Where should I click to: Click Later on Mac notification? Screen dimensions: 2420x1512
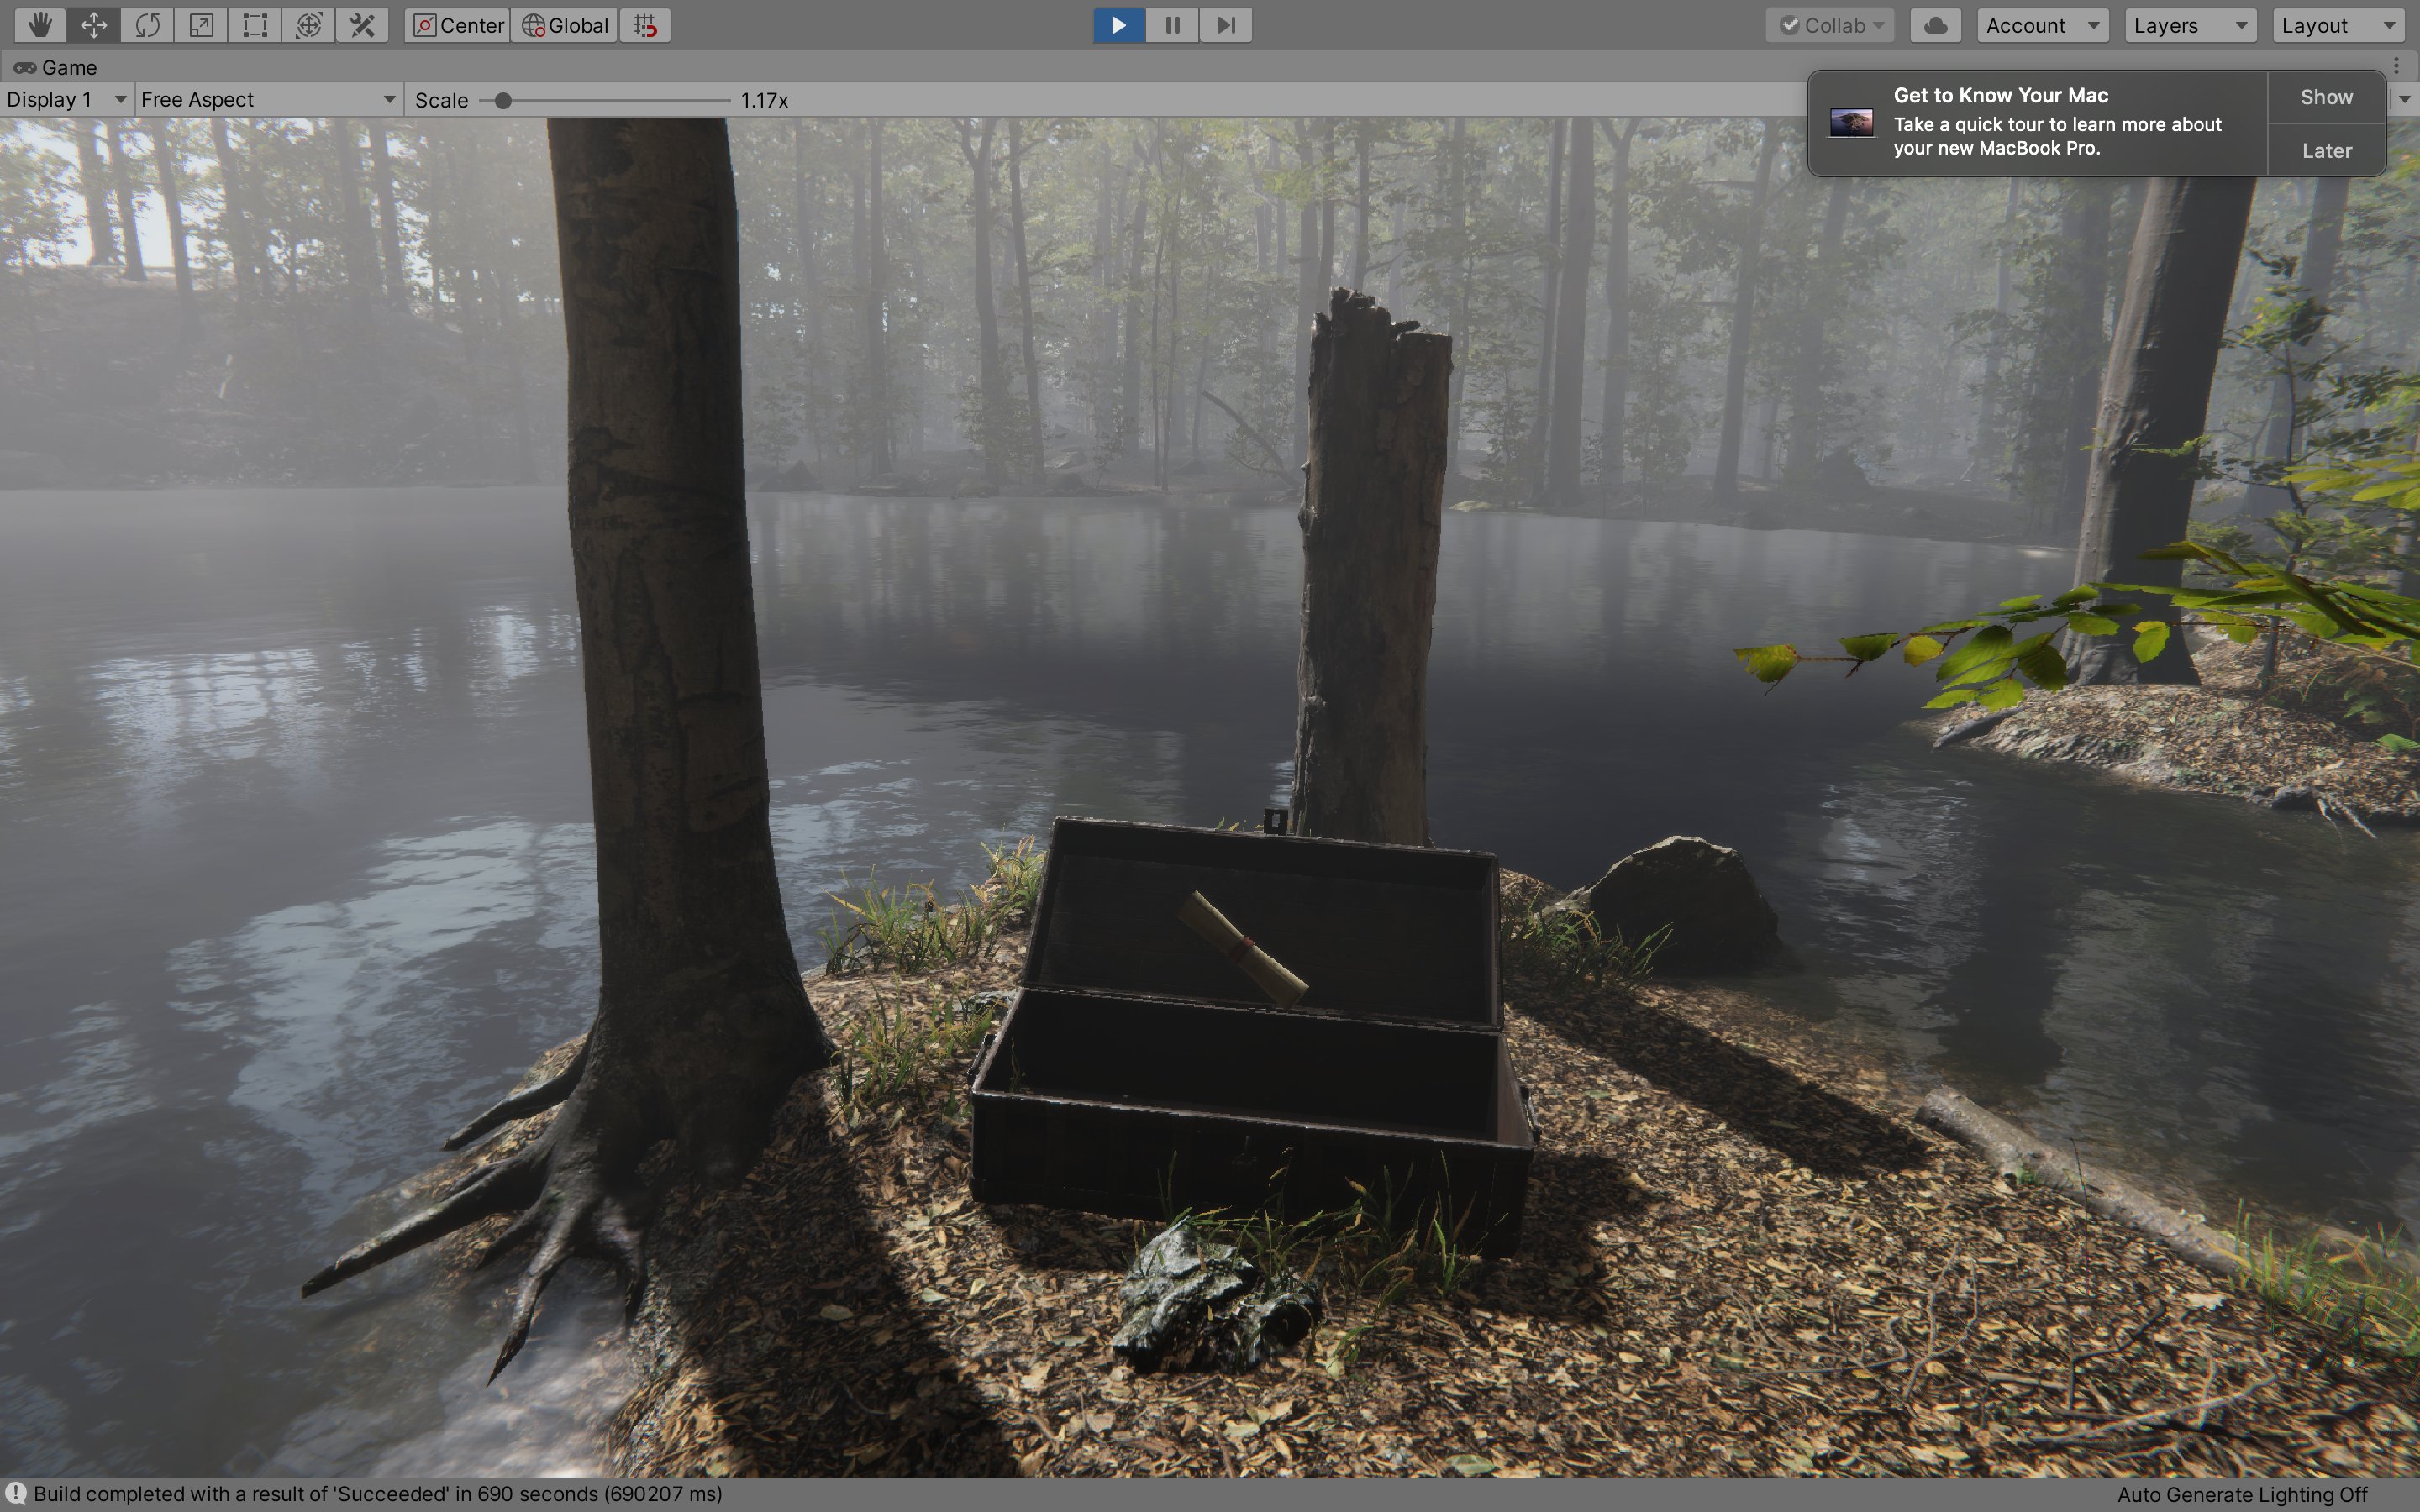(x=2326, y=150)
